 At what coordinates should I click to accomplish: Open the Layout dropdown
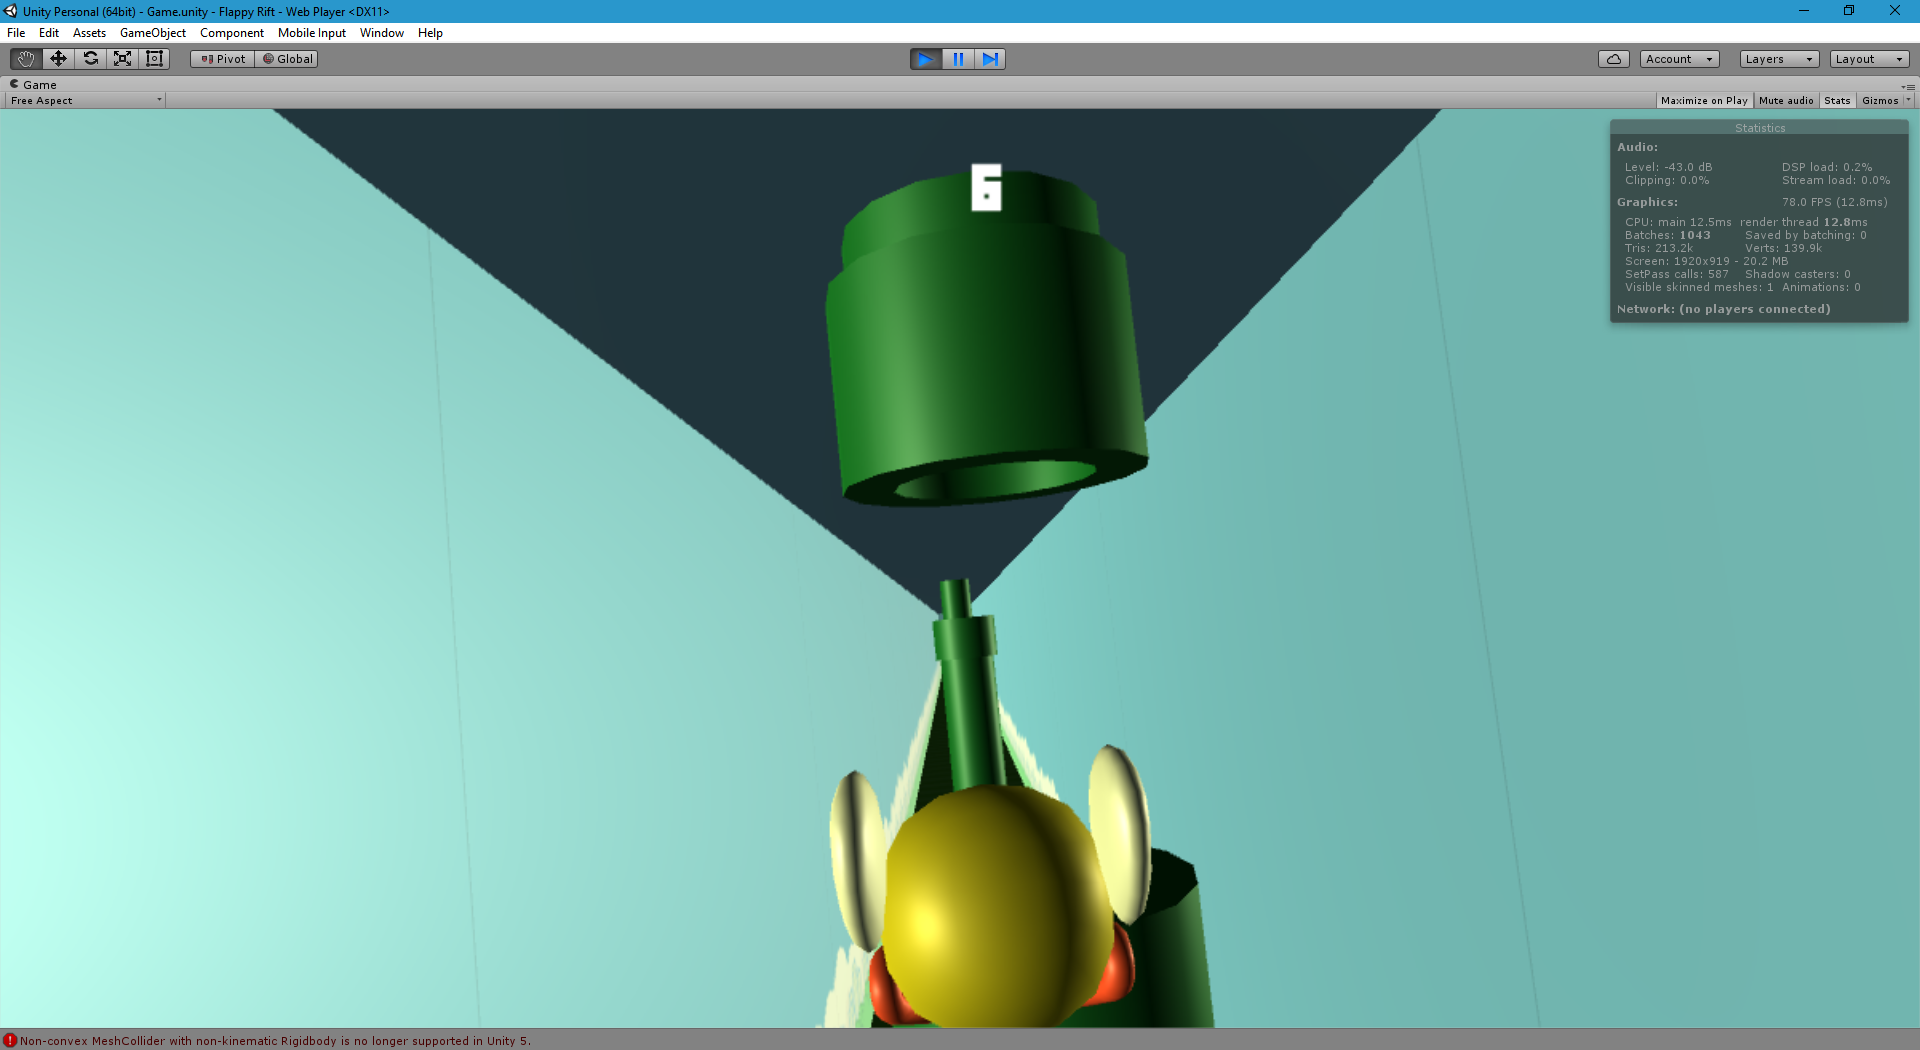(x=1869, y=59)
